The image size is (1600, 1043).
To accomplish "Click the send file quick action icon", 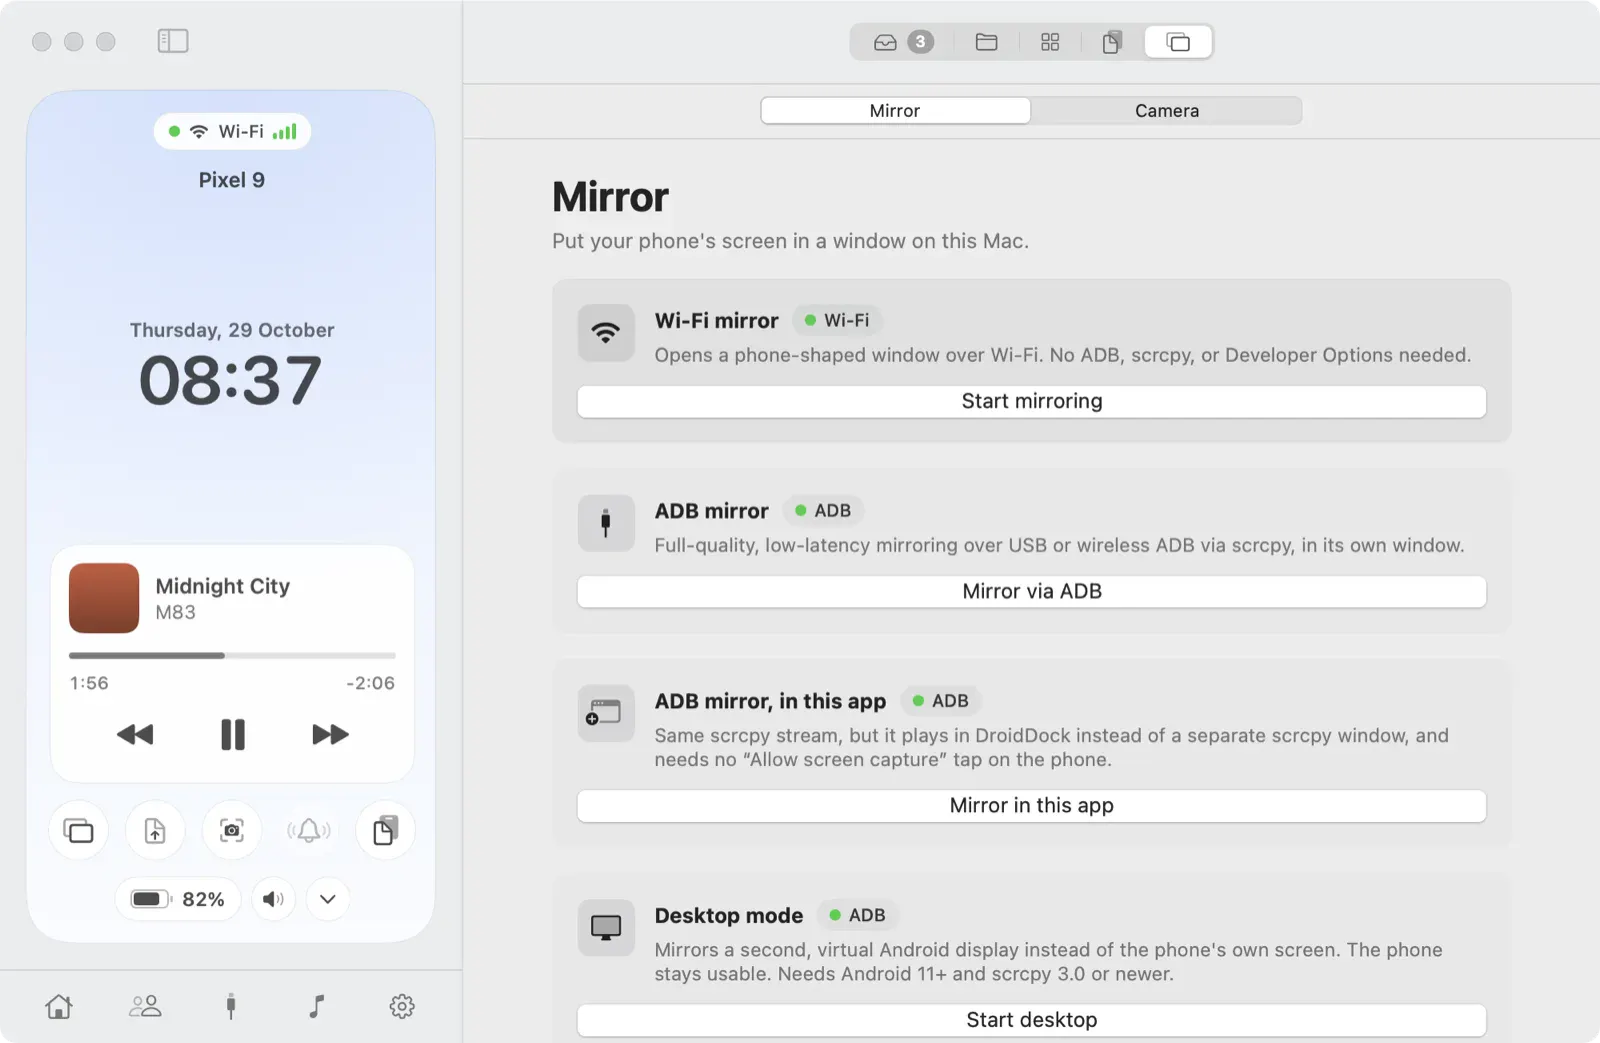I will (155, 831).
